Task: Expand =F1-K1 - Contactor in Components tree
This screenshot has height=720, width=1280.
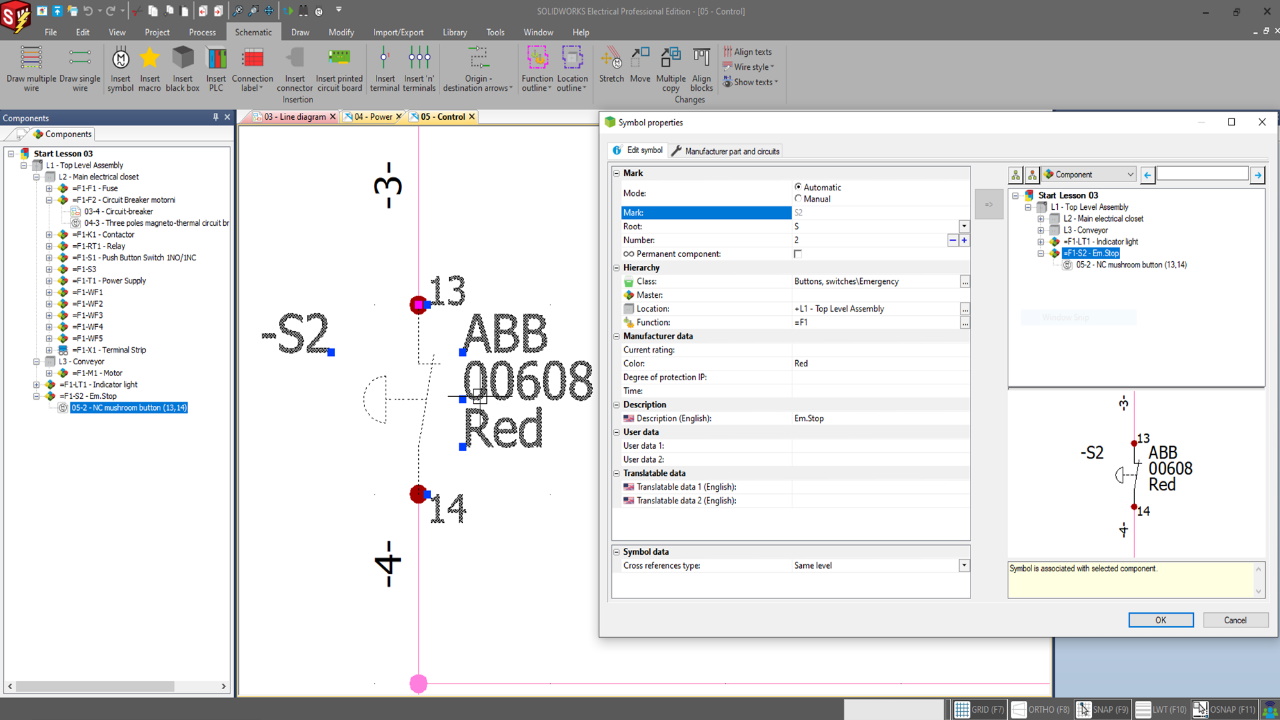Action: (x=49, y=235)
